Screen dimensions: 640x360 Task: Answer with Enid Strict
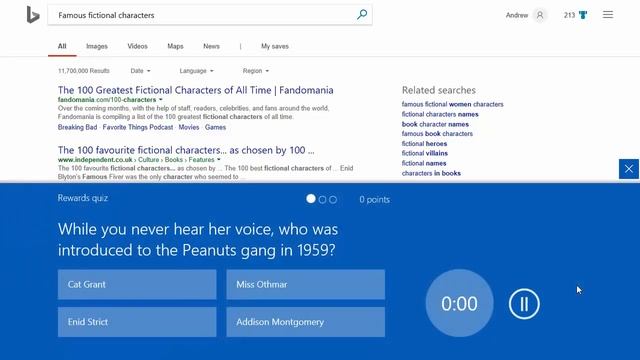137,322
